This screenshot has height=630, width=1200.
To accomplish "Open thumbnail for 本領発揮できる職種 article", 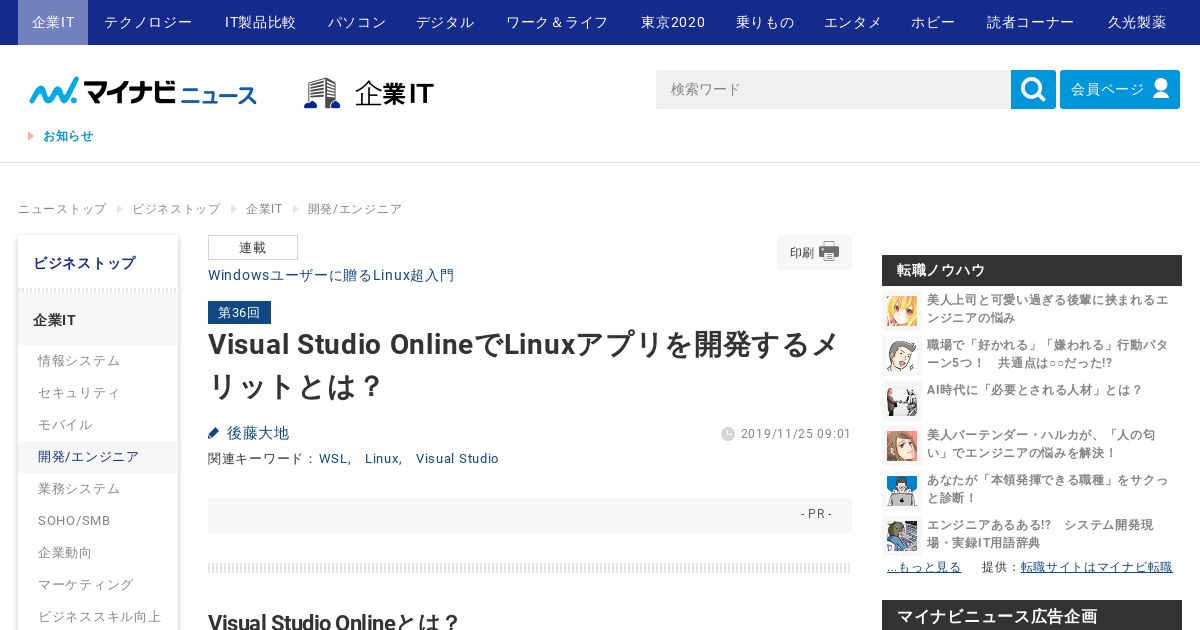I will click(902, 490).
